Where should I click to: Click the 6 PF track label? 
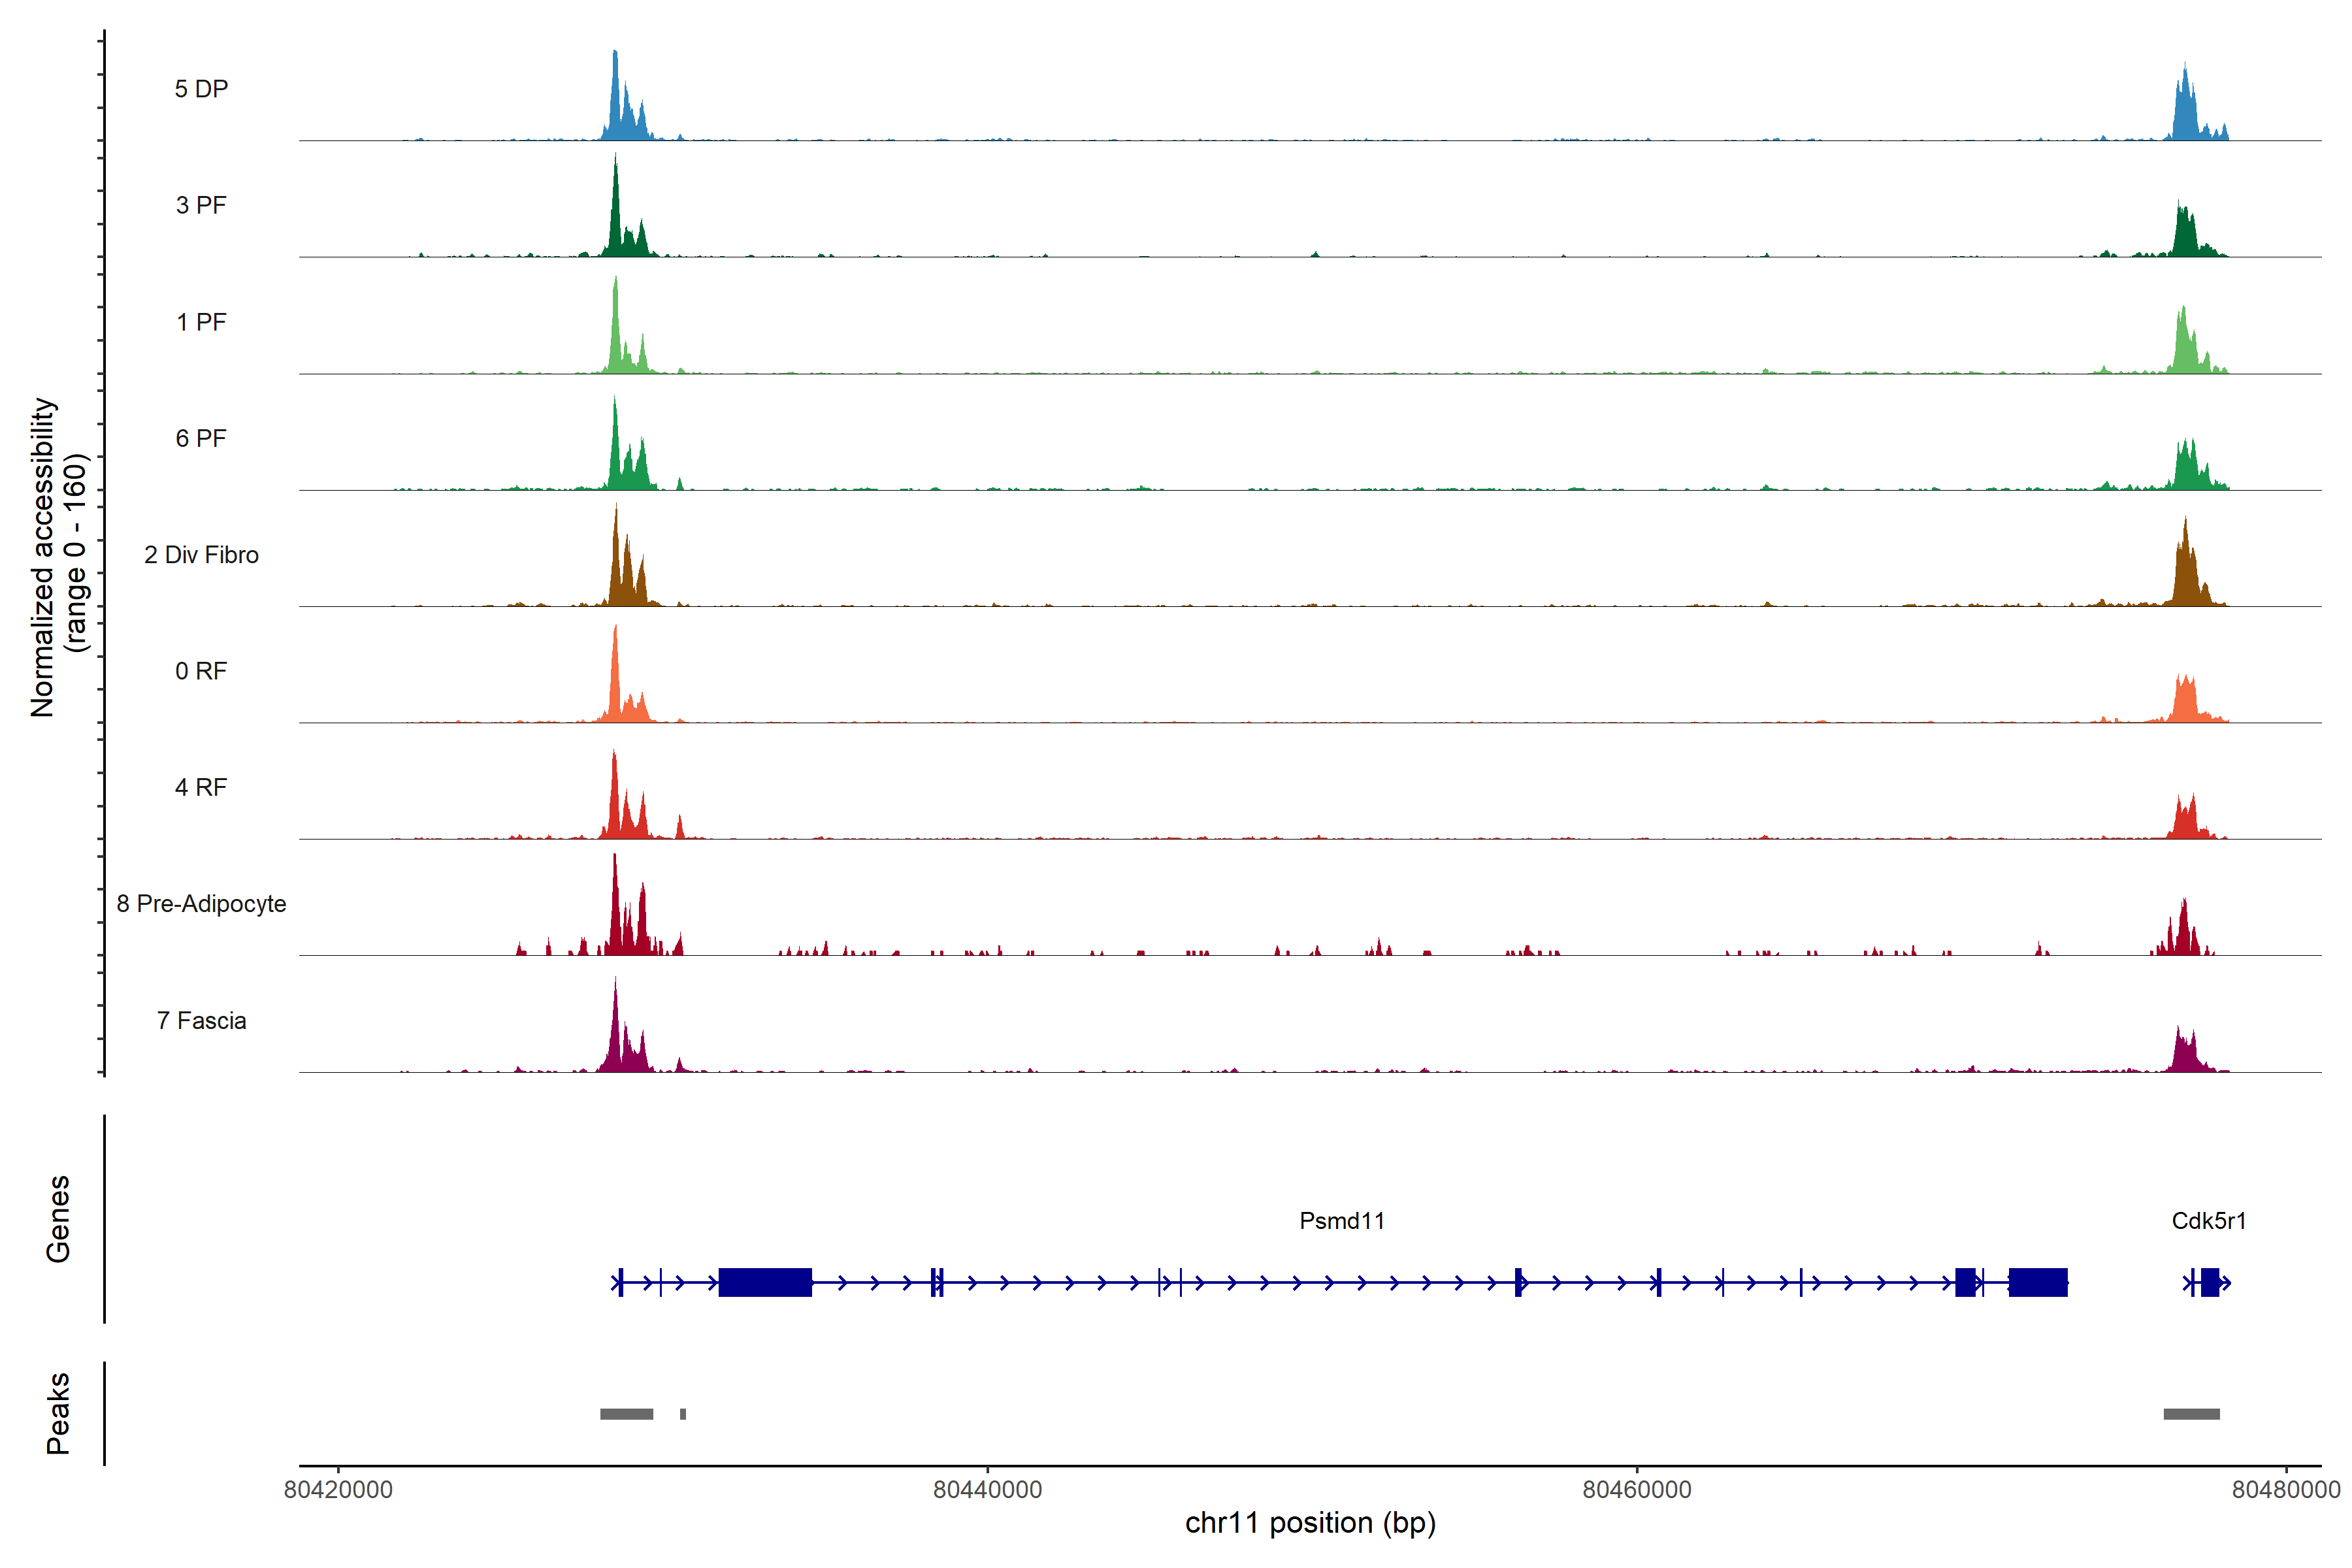201,438
